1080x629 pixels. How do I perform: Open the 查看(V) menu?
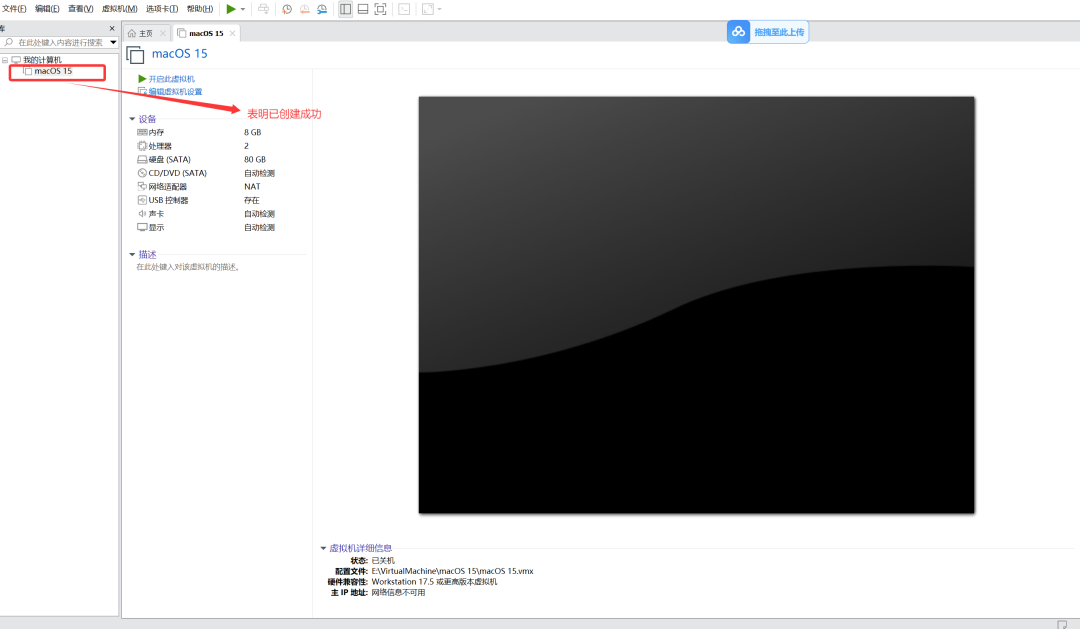(81, 9)
